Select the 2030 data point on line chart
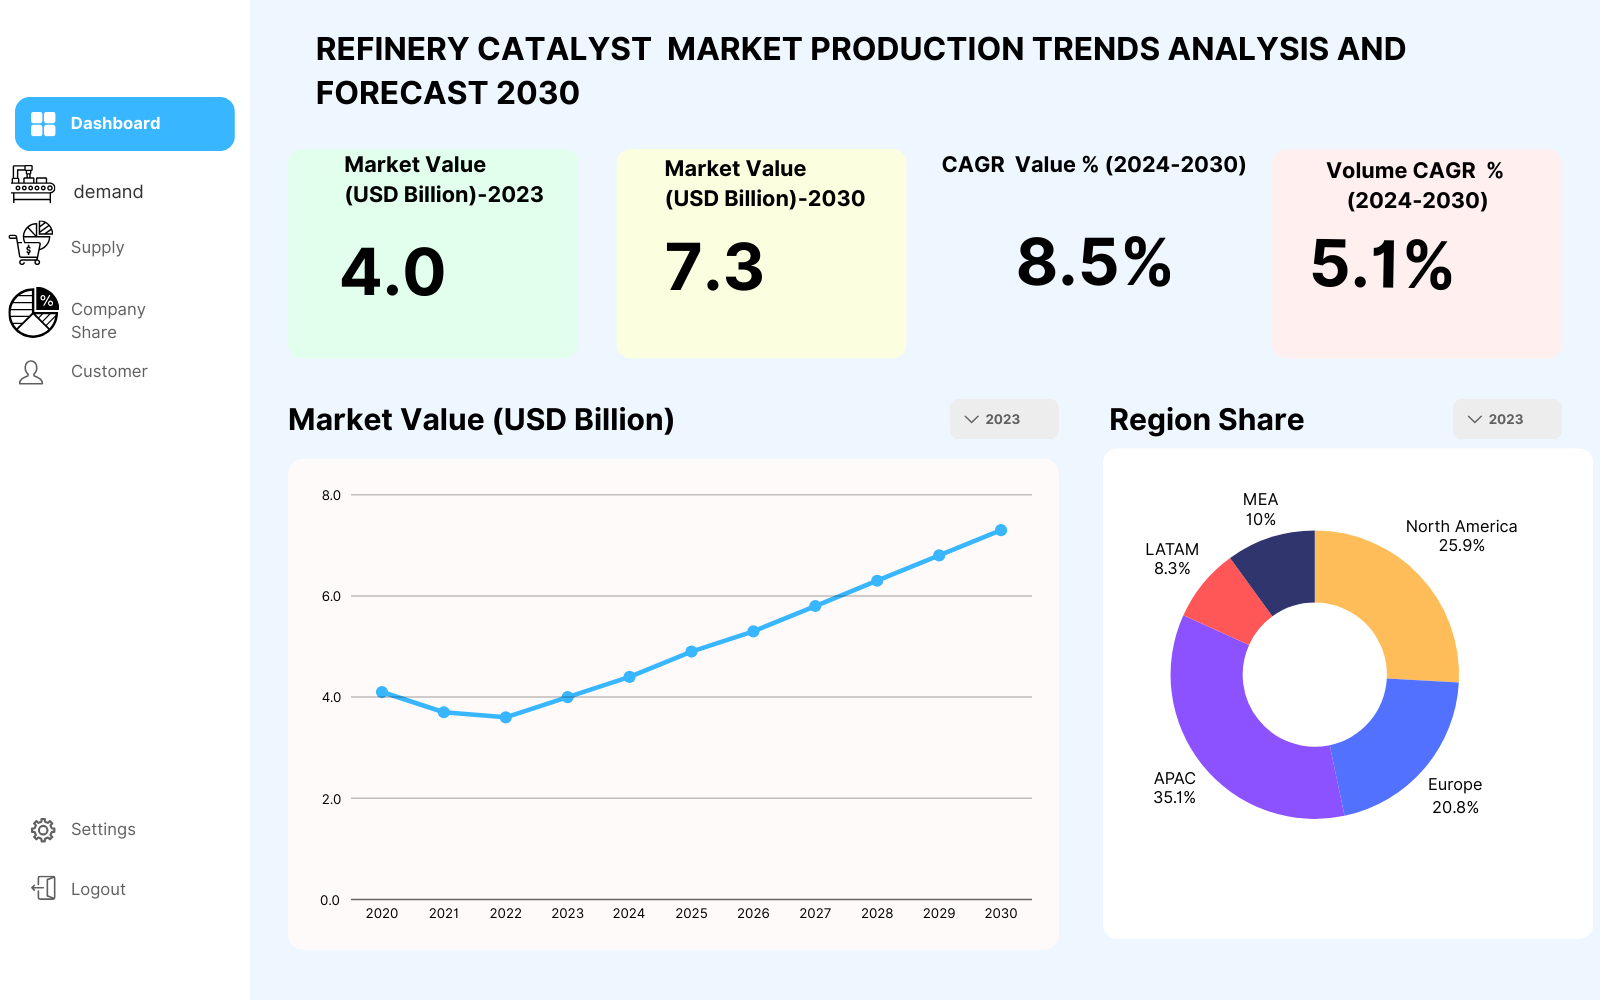Viewport: 1600px width, 1000px height. [1001, 530]
